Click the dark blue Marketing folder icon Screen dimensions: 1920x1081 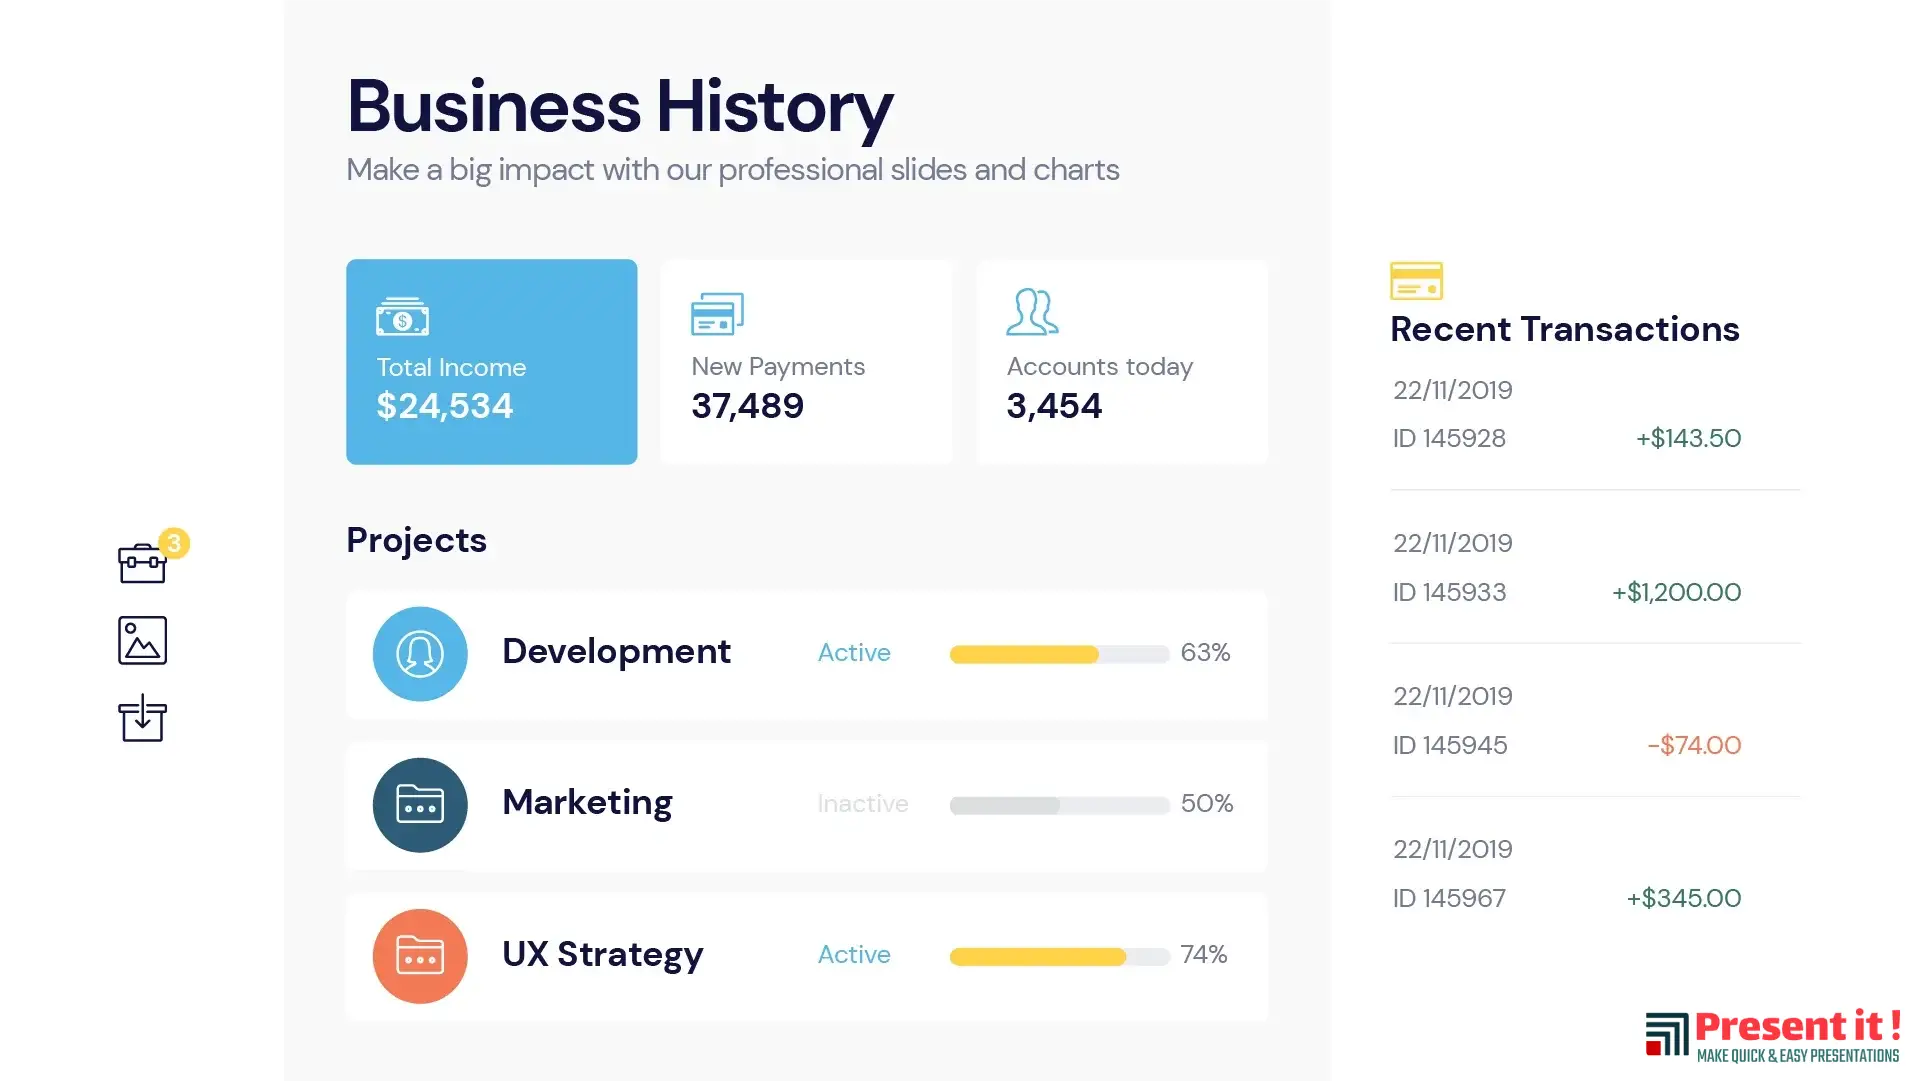click(420, 805)
